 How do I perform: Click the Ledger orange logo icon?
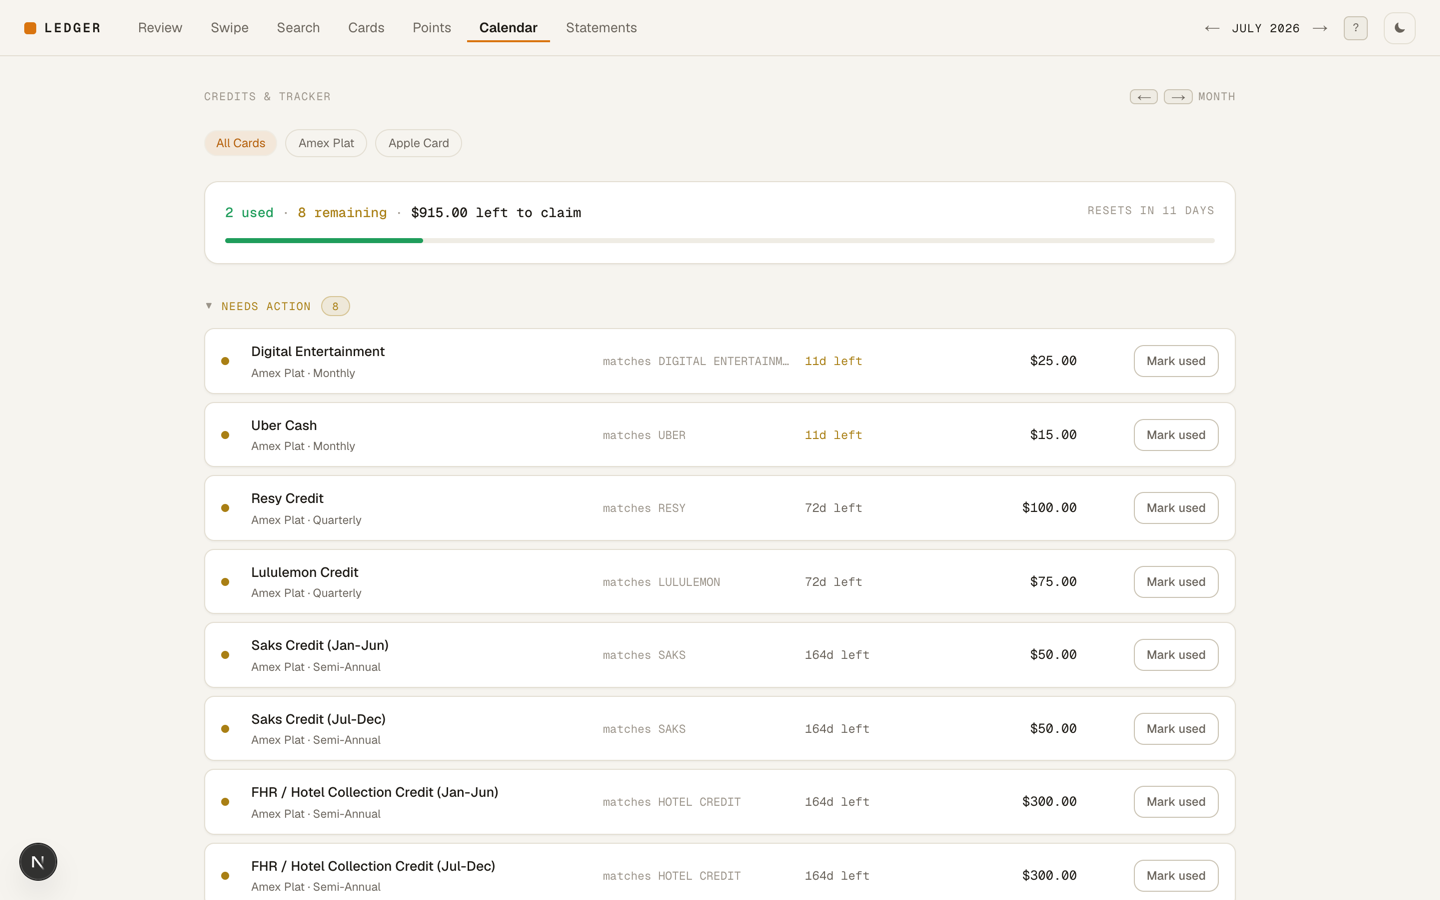coord(30,28)
